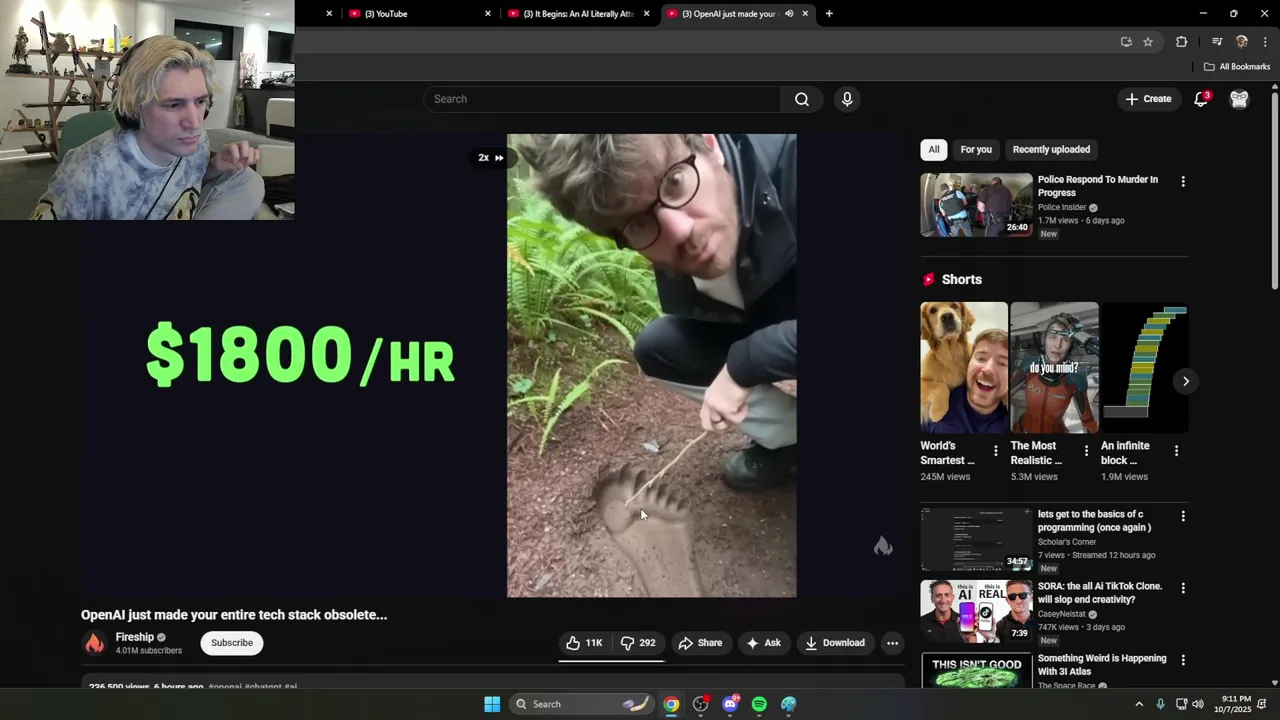The image size is (1280, 720).
Task: Open World's Smartest Short thumbnail
Action: coord(964,368)
